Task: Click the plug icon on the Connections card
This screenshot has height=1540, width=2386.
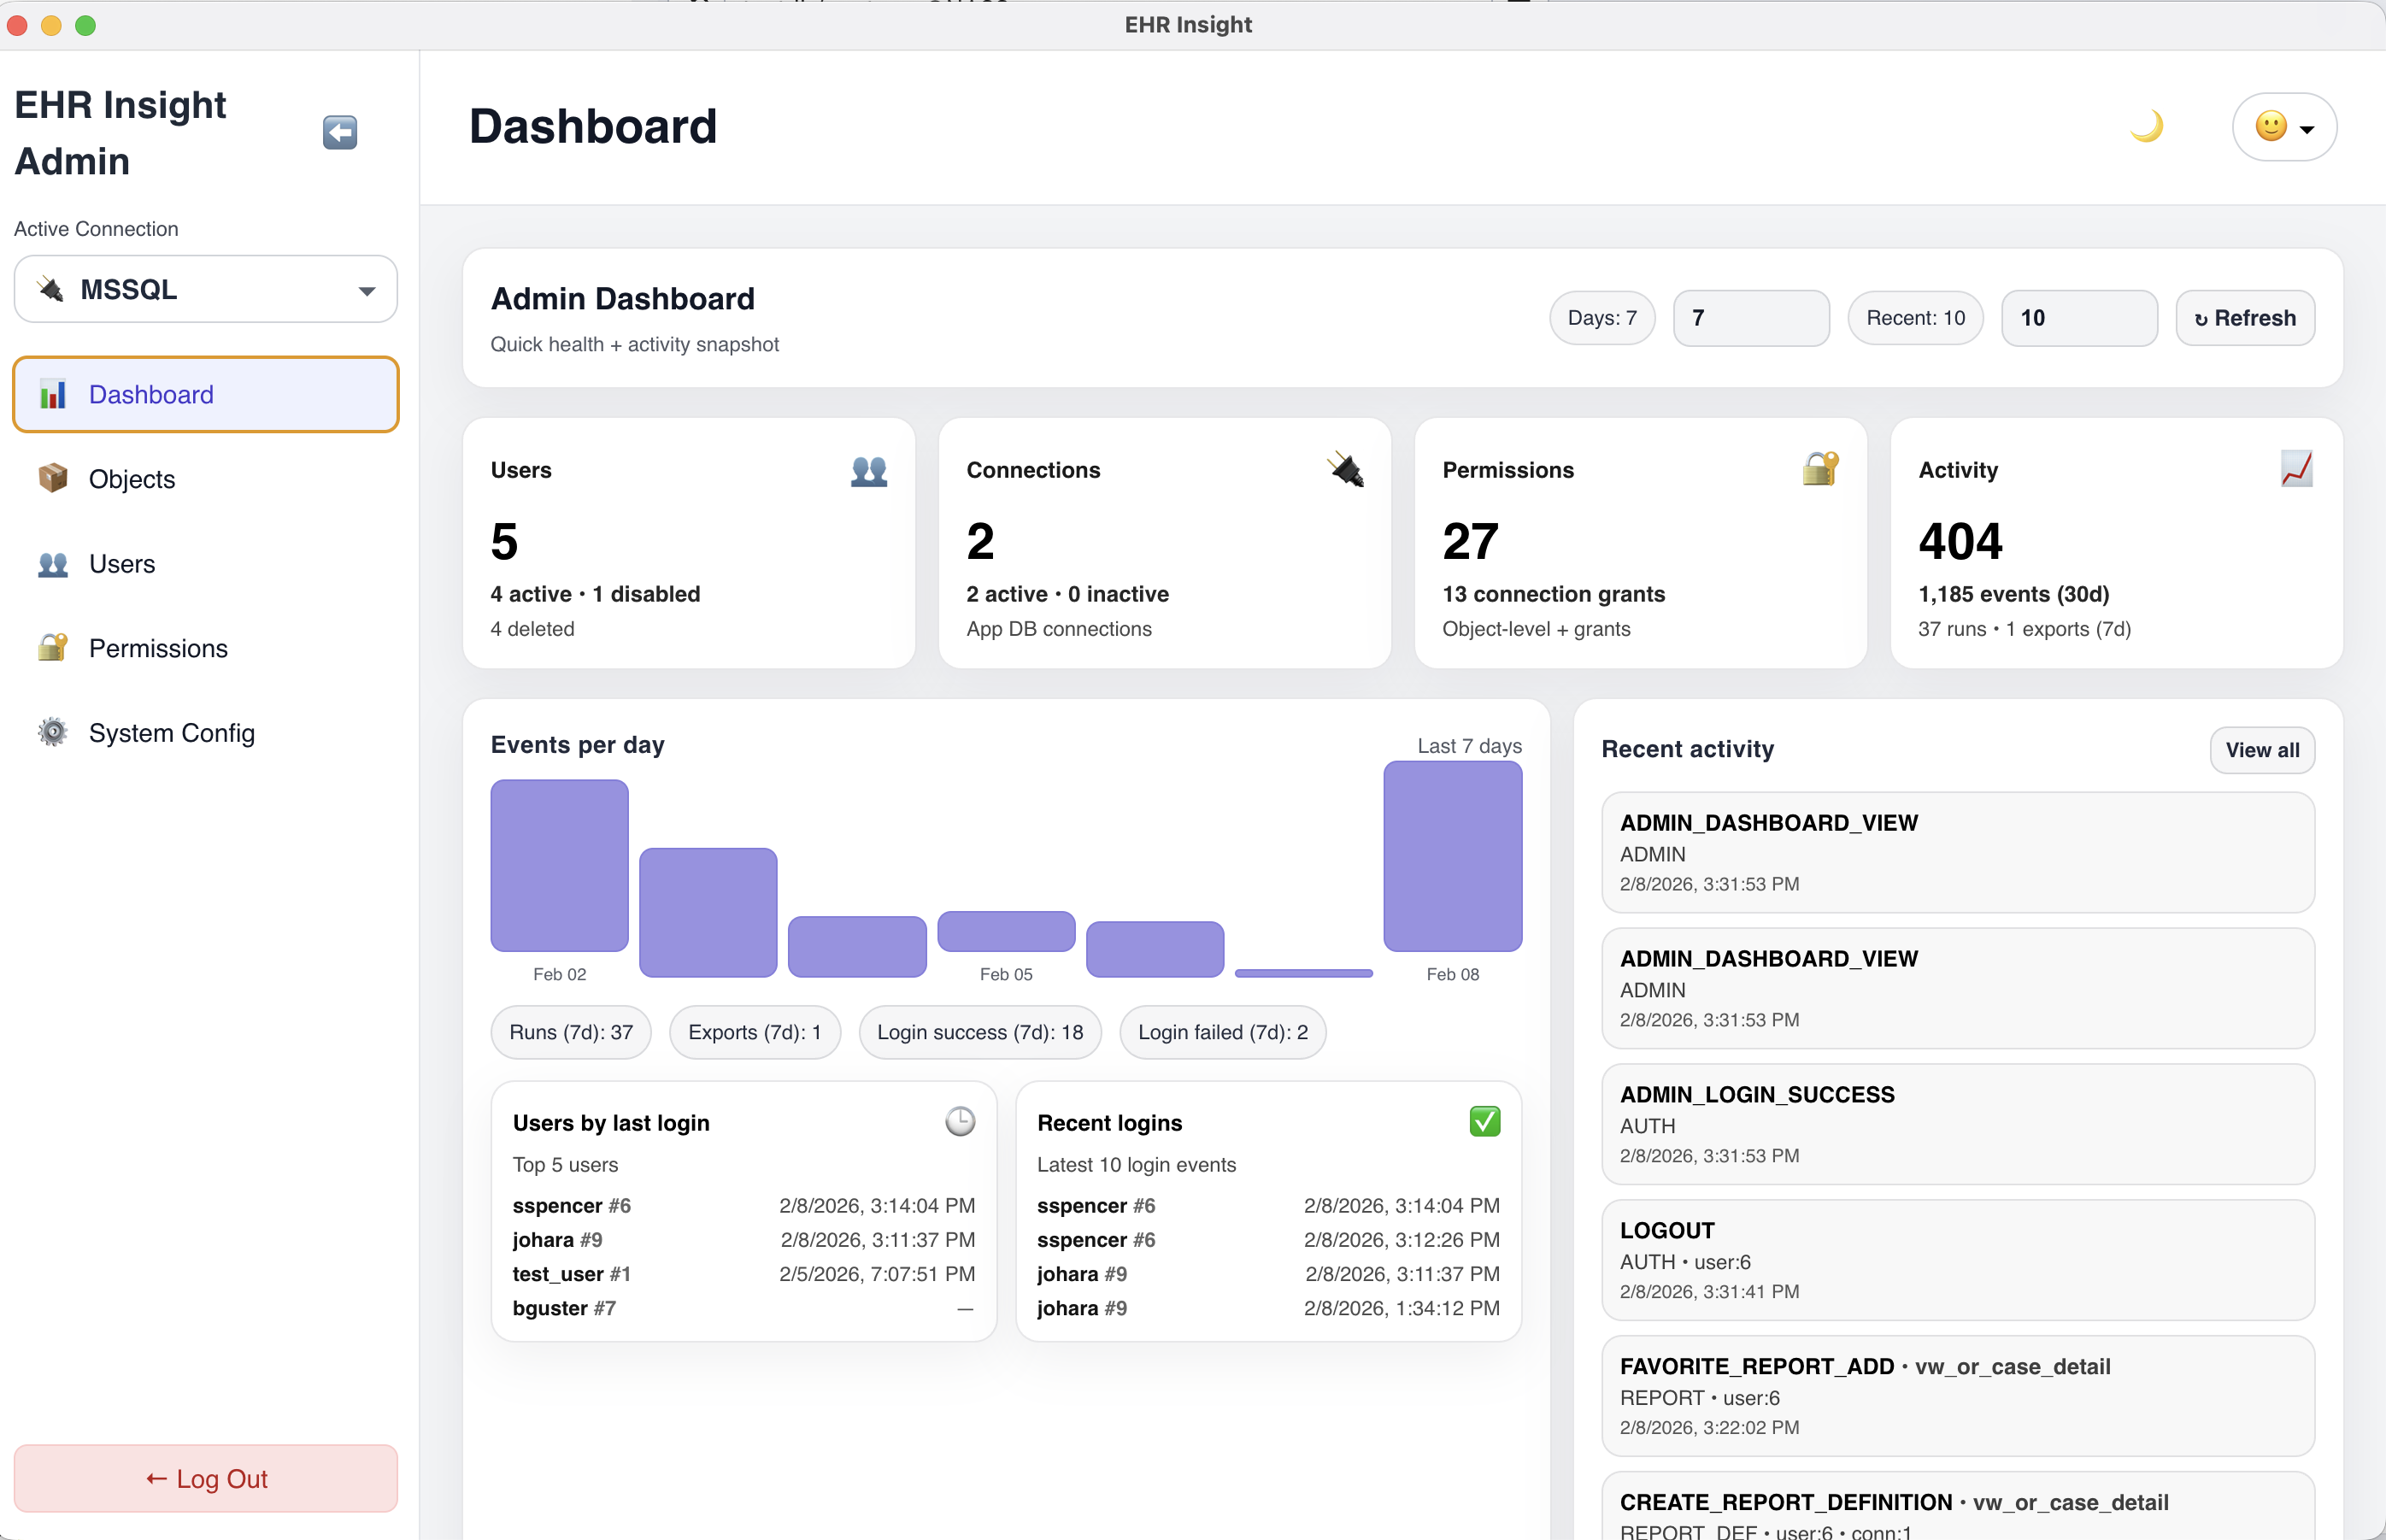Action: [x=1344, y=470]
